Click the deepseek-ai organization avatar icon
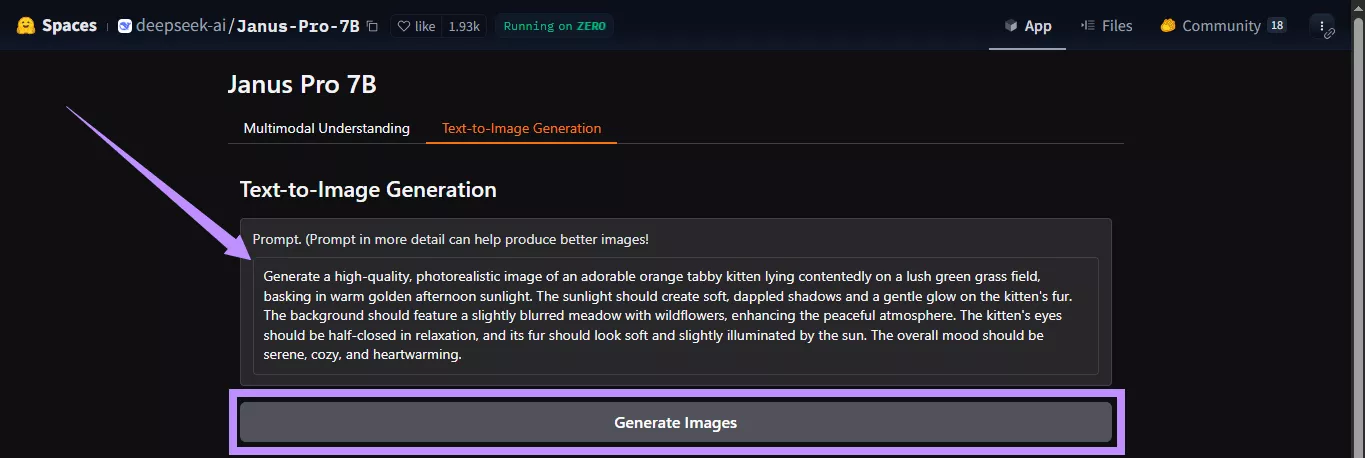Image resolution: width=1365 pixels, height=458 pixels. click(x=125, y=26)
